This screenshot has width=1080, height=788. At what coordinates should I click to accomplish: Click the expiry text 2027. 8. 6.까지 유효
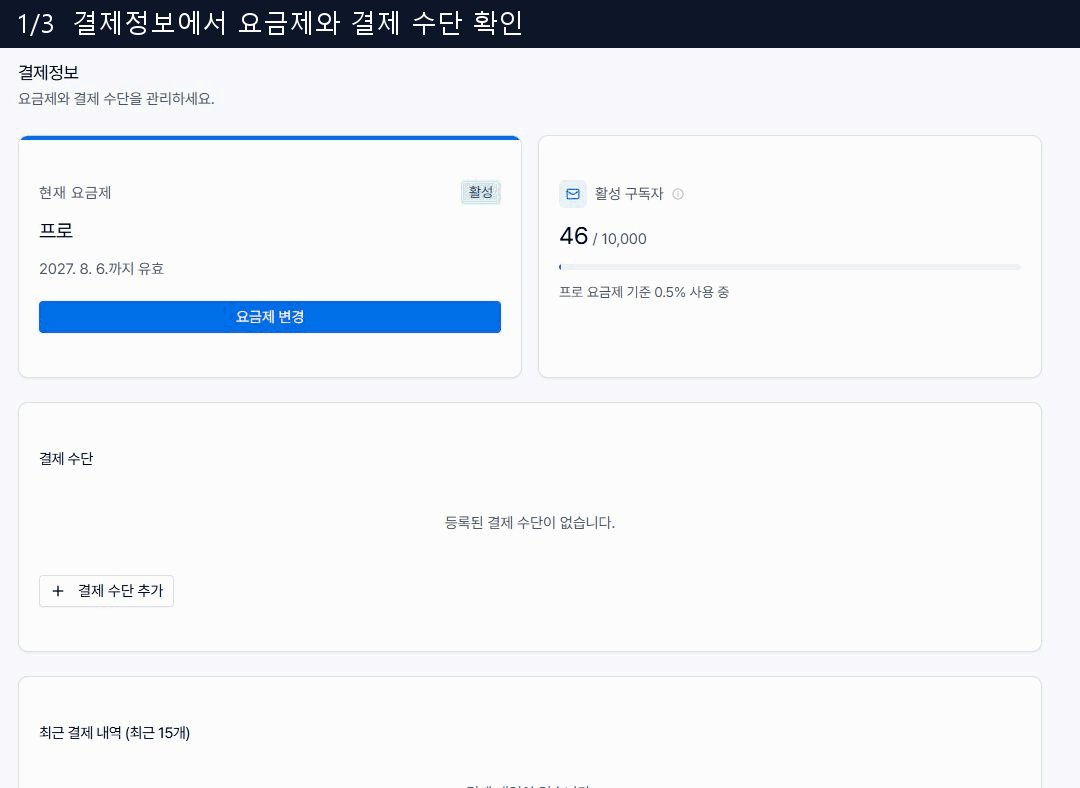click(101, 269)
